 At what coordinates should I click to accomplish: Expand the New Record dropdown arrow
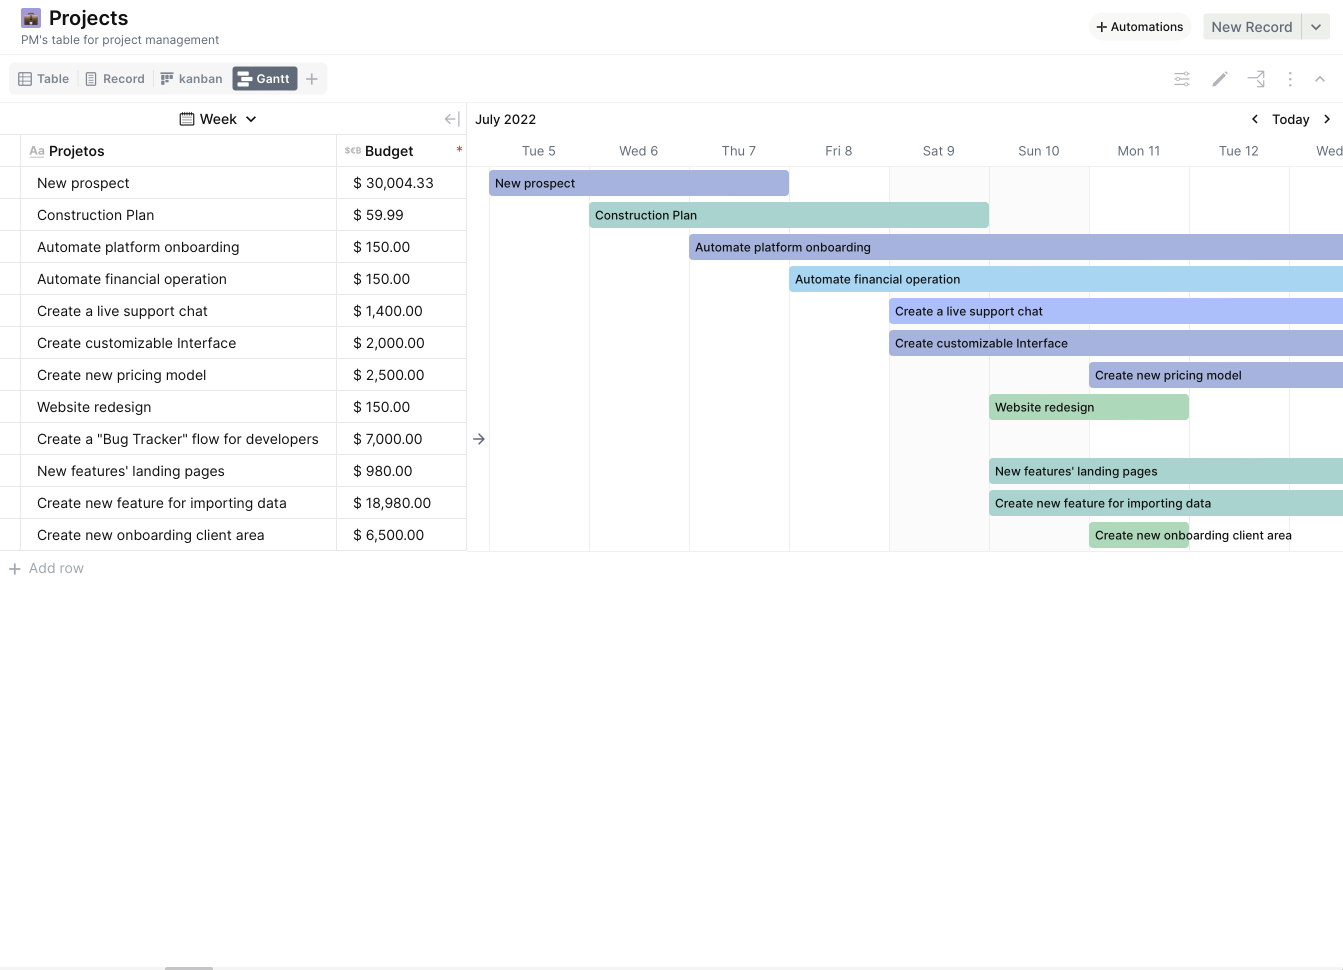coord(1316,27)
